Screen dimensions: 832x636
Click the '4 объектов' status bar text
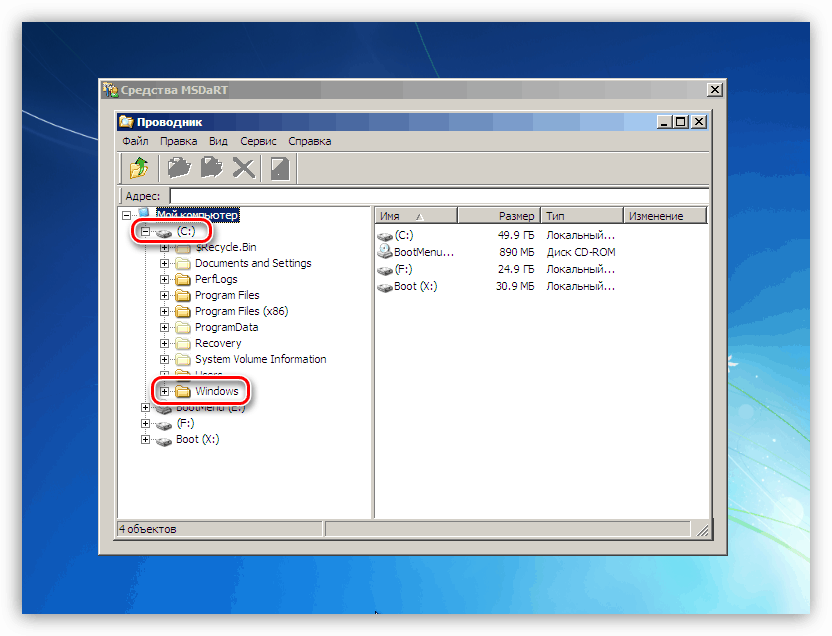[148, 529]
